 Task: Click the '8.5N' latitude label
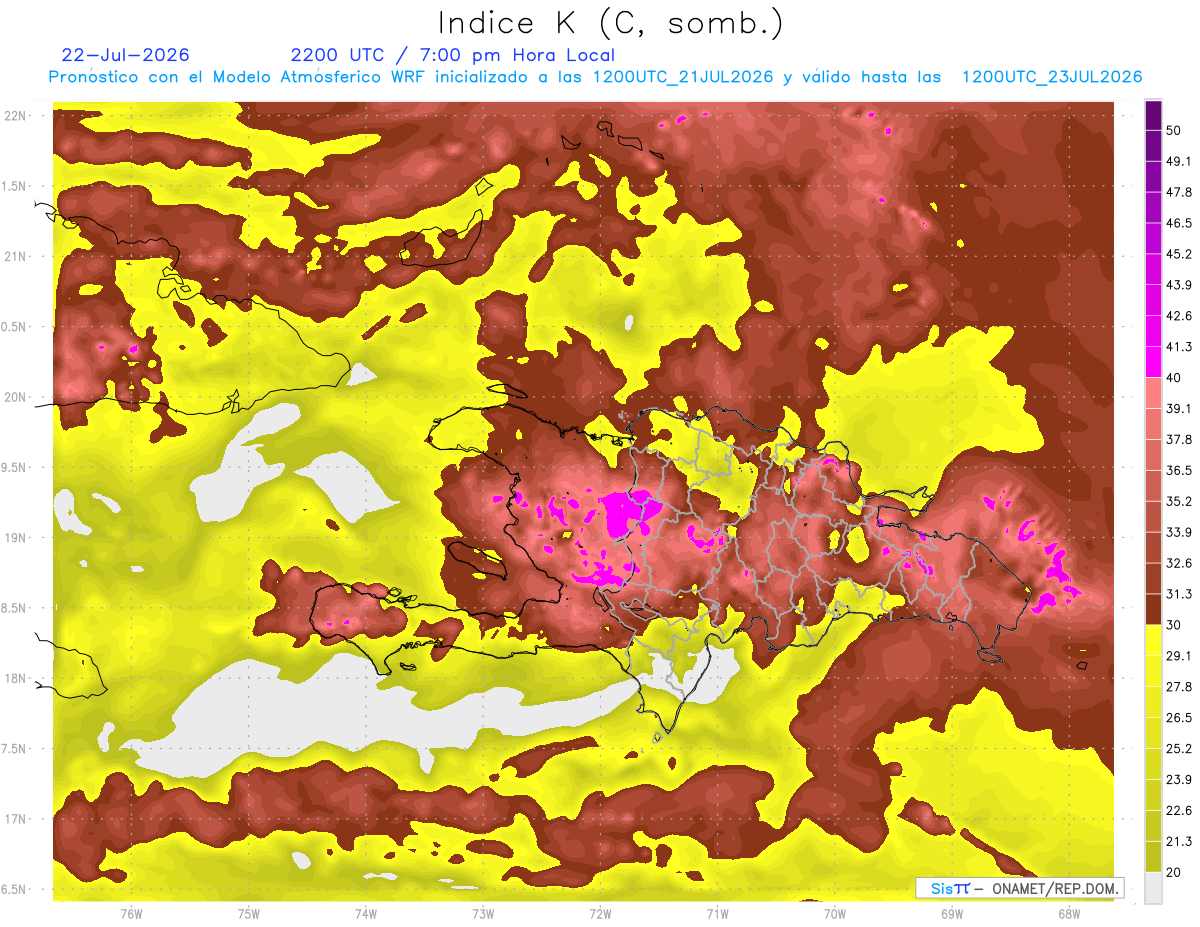[x=15, y=608]
